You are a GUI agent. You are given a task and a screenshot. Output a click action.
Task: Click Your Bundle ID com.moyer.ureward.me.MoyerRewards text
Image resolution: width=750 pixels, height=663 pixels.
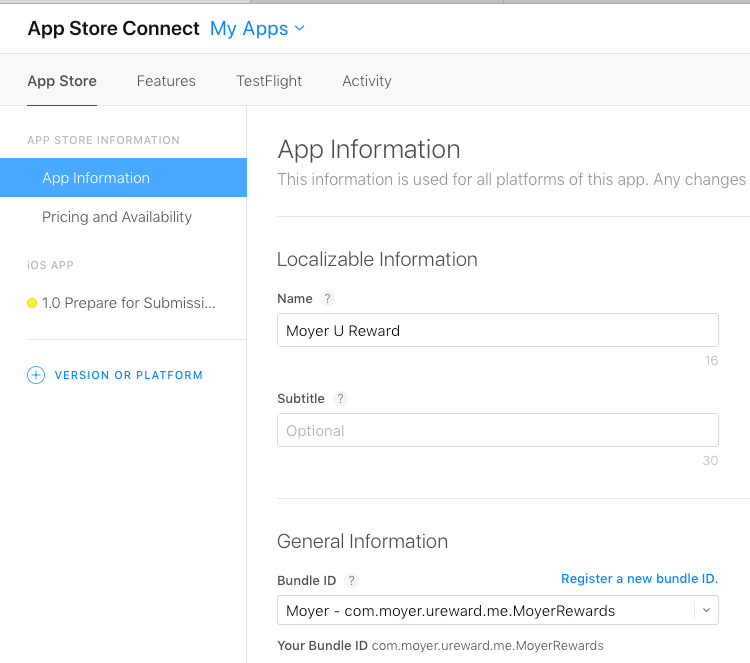(440, 645)
